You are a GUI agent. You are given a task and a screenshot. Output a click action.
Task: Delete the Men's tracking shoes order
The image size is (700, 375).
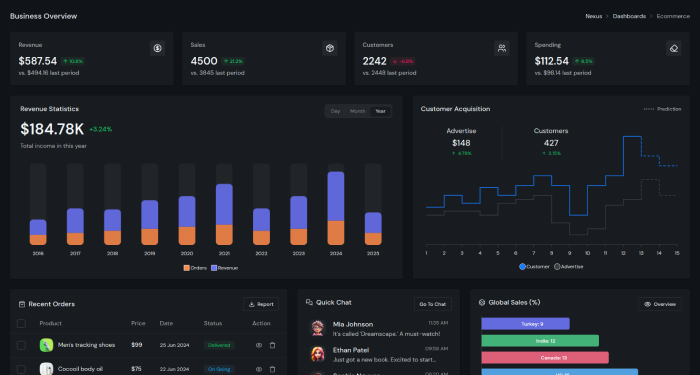tap(272, 345)
